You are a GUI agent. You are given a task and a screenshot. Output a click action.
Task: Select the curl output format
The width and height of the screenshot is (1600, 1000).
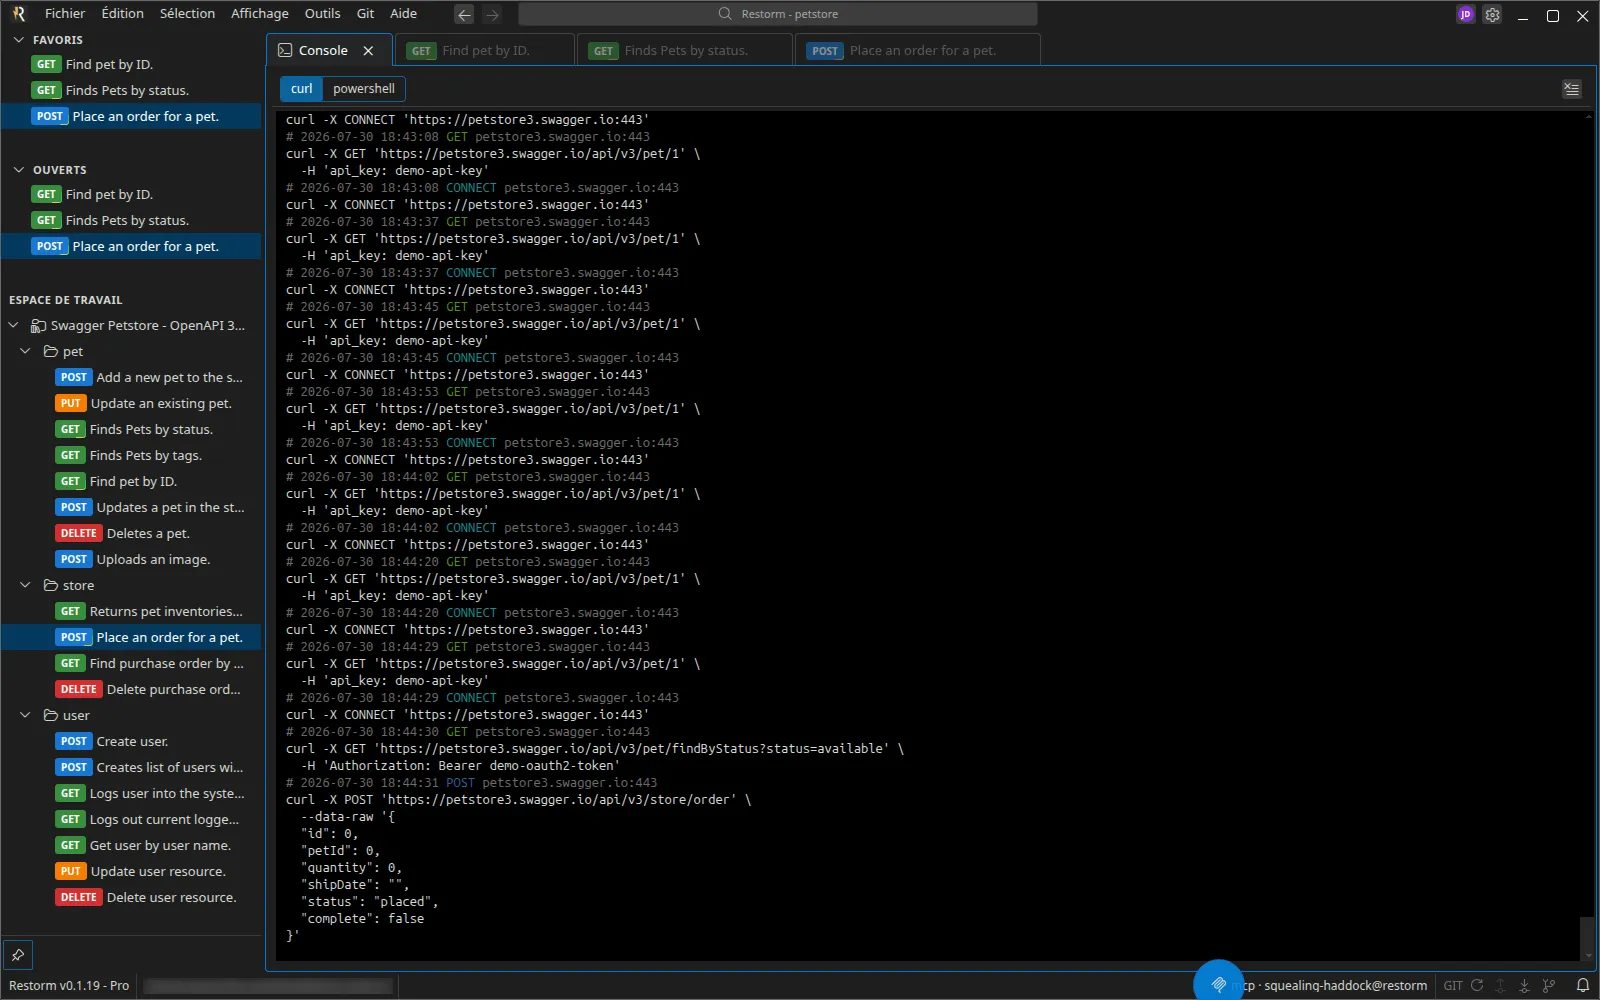click(x=301, y=89)
